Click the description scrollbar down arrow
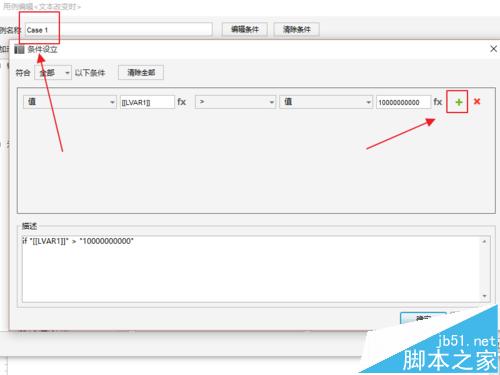 pyautogui.click(x=484, y=296)
